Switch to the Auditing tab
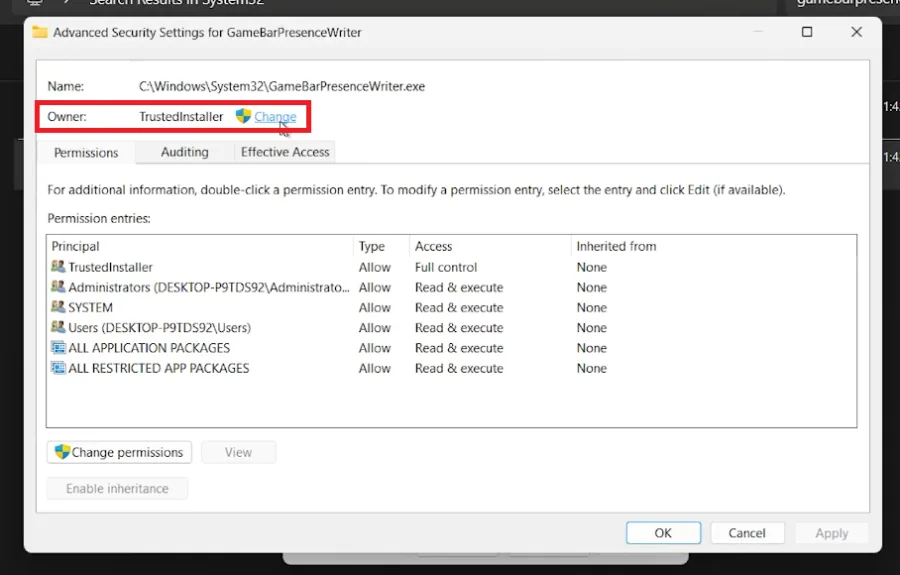The height and width of the screenshot is (575, 900). [x=185, y=152]
